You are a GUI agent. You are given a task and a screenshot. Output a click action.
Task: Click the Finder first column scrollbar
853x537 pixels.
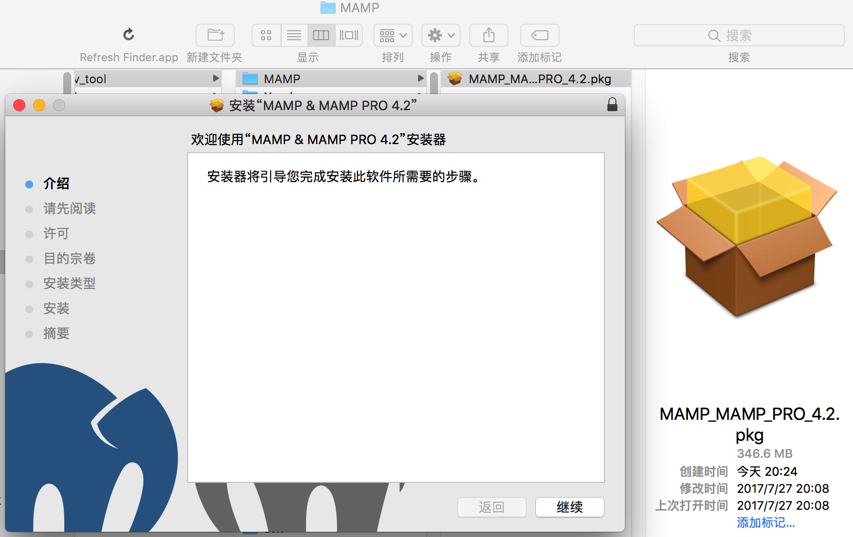tap(67, 83)
